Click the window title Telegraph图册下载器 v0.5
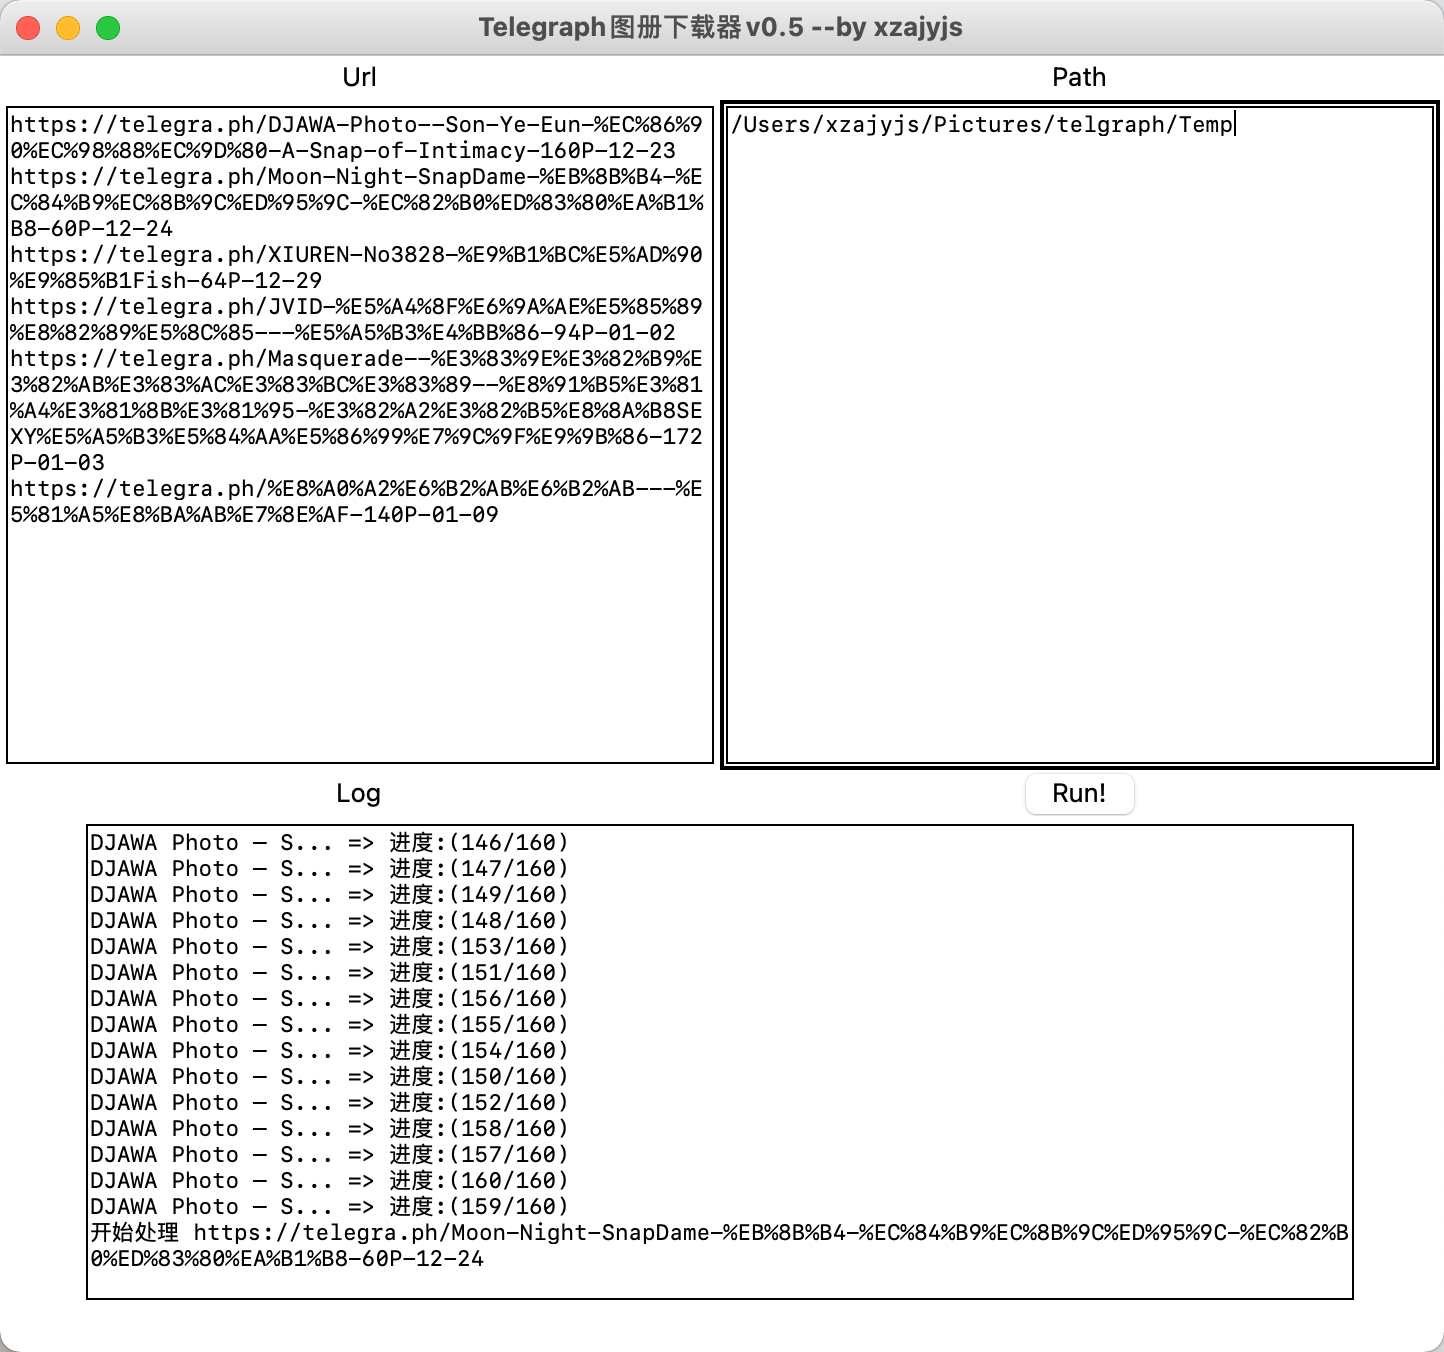Screen dimensions: 1444x1352 click(720, 27)
